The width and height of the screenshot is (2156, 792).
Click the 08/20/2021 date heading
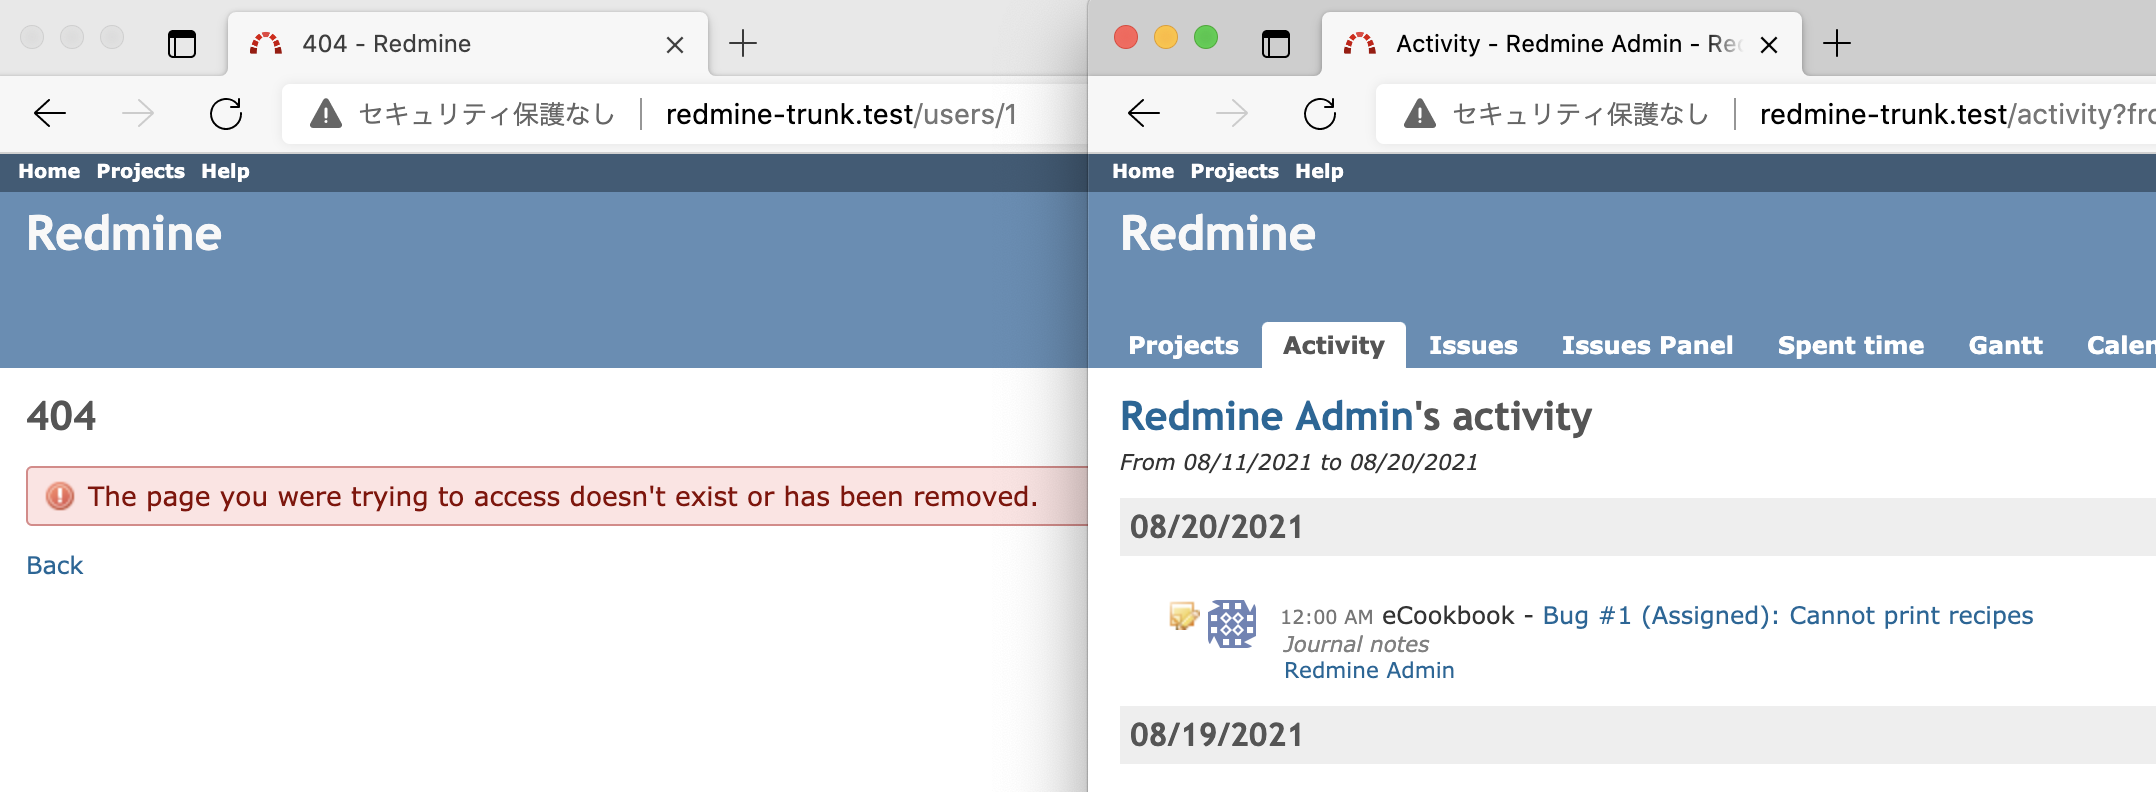coord(1216,527)
